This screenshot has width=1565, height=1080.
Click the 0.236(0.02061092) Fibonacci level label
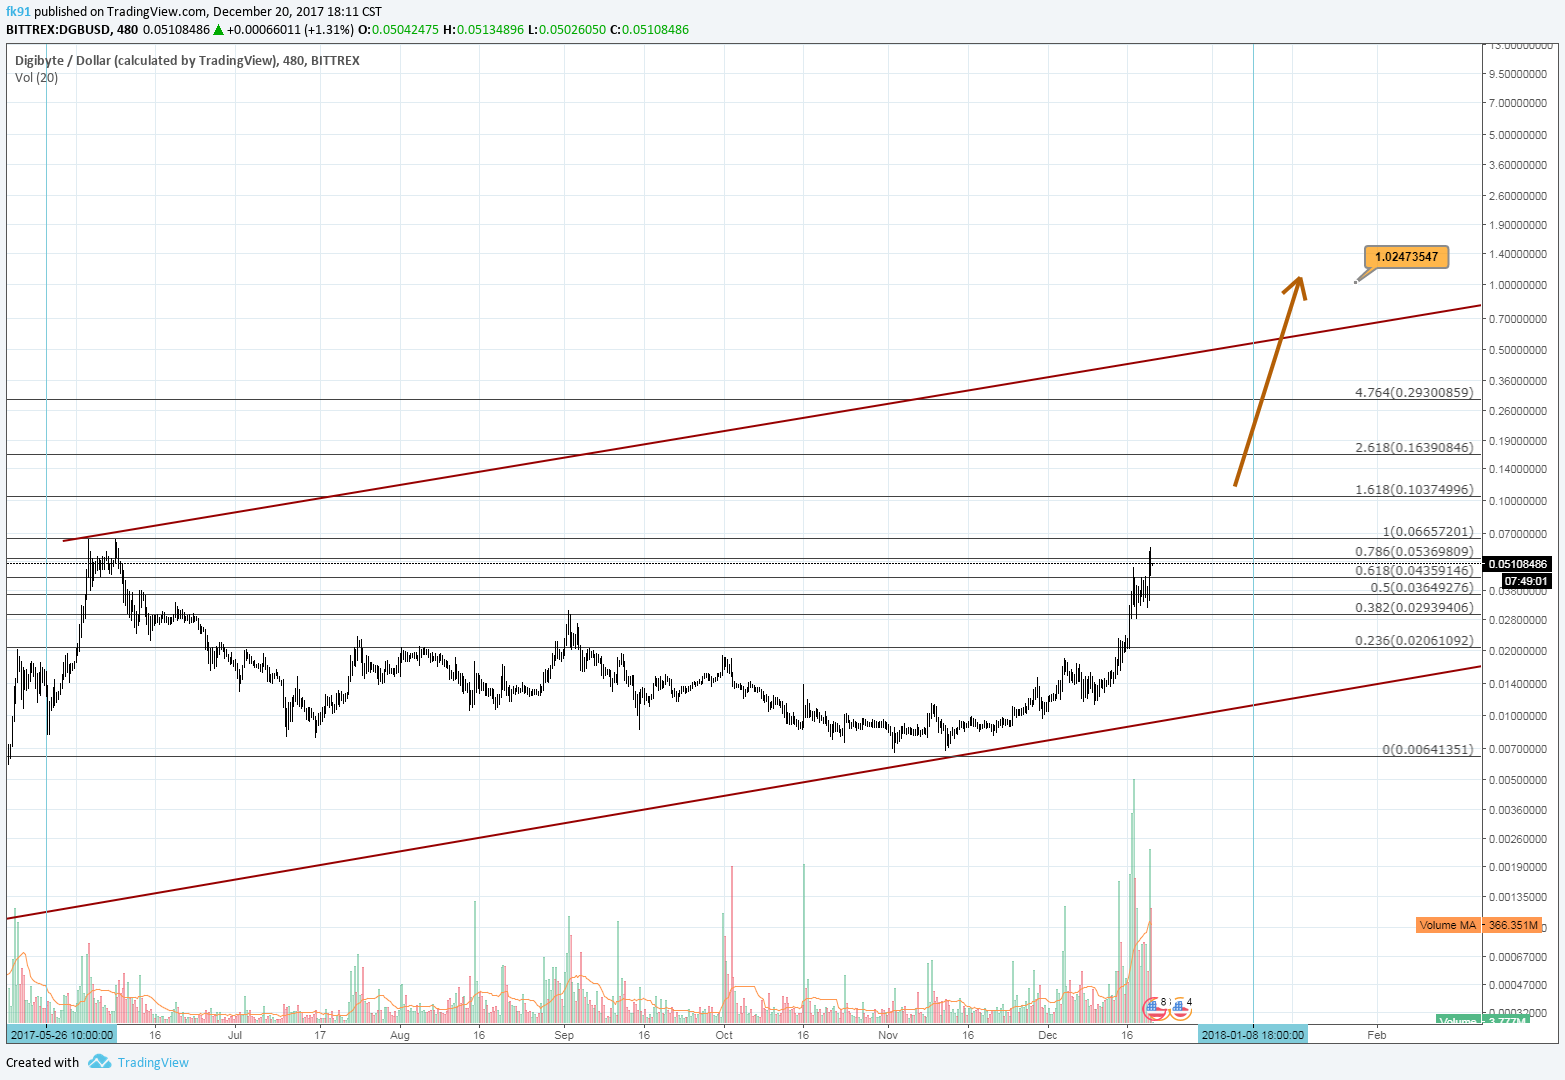[x=1414, y=640]
